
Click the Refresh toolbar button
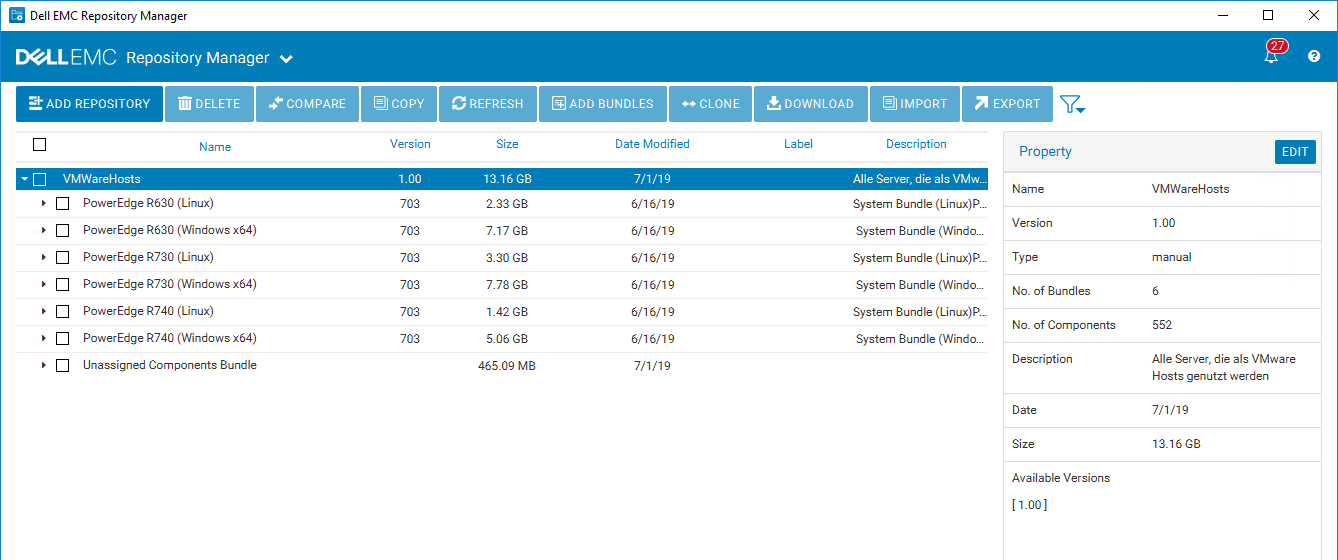(x=488, y=104)
